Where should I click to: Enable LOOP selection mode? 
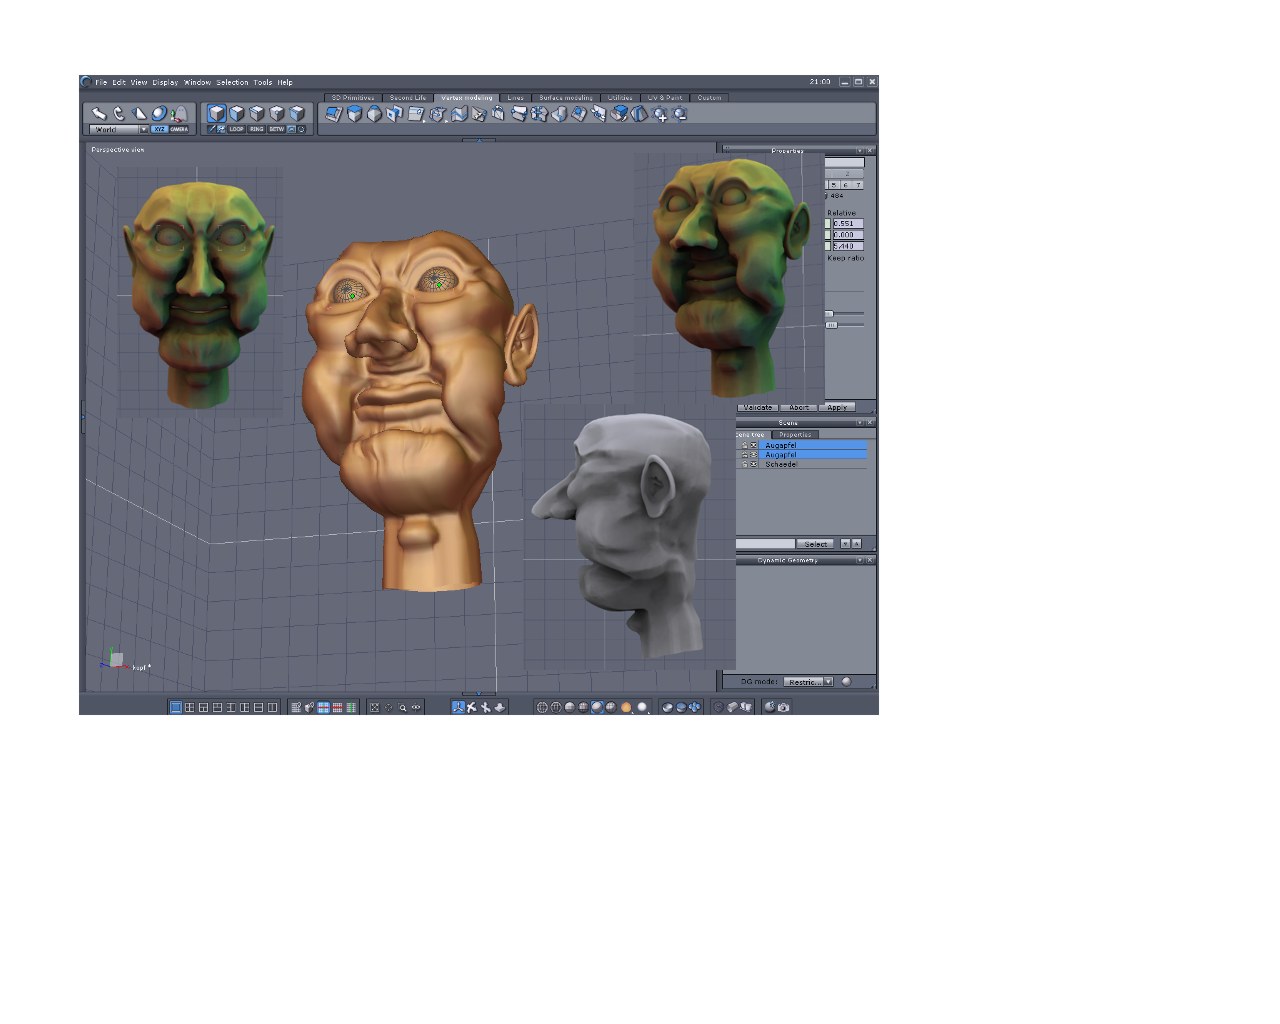tap(236, 129)
